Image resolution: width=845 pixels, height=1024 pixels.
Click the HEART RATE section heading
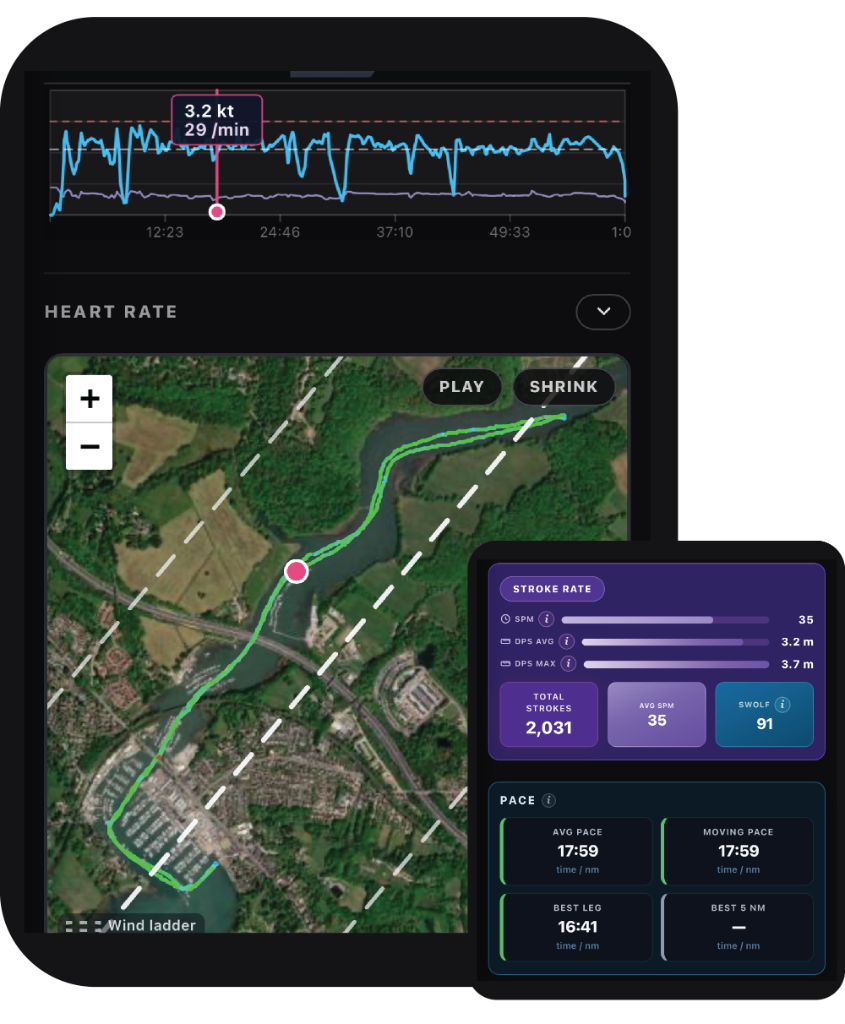[111, 312]
